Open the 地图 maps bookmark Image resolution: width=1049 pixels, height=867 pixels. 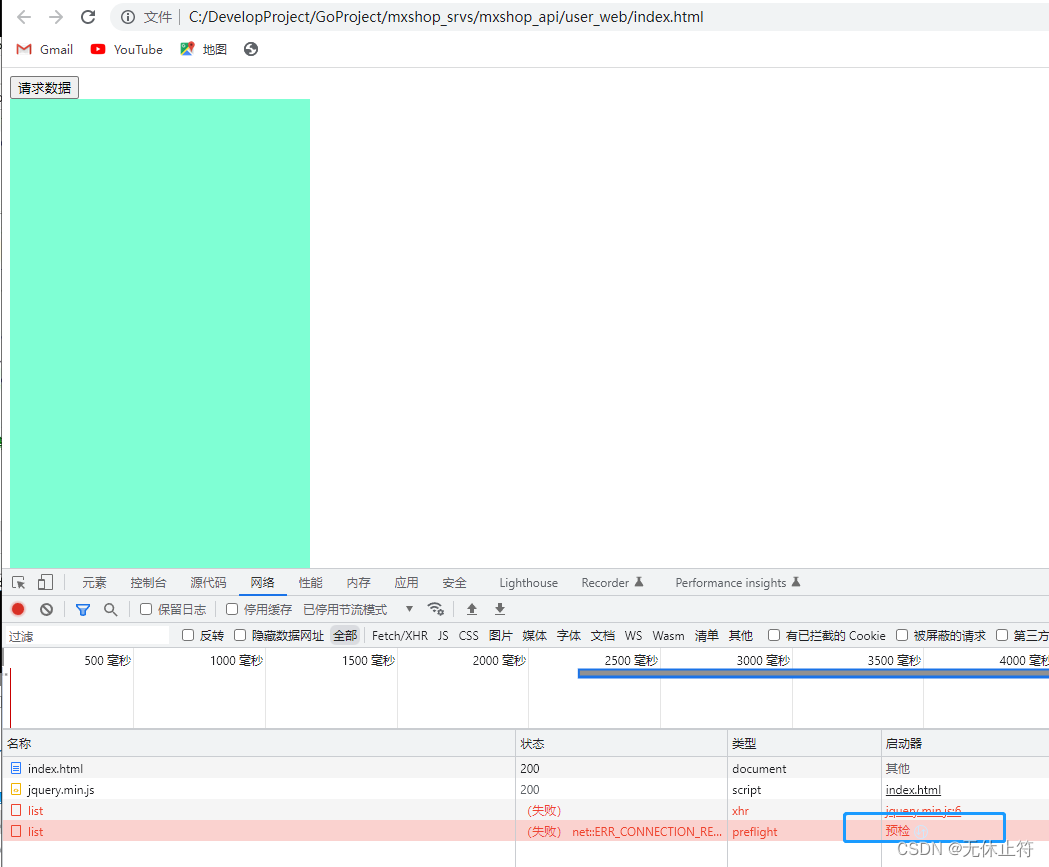tap(203, 50)
